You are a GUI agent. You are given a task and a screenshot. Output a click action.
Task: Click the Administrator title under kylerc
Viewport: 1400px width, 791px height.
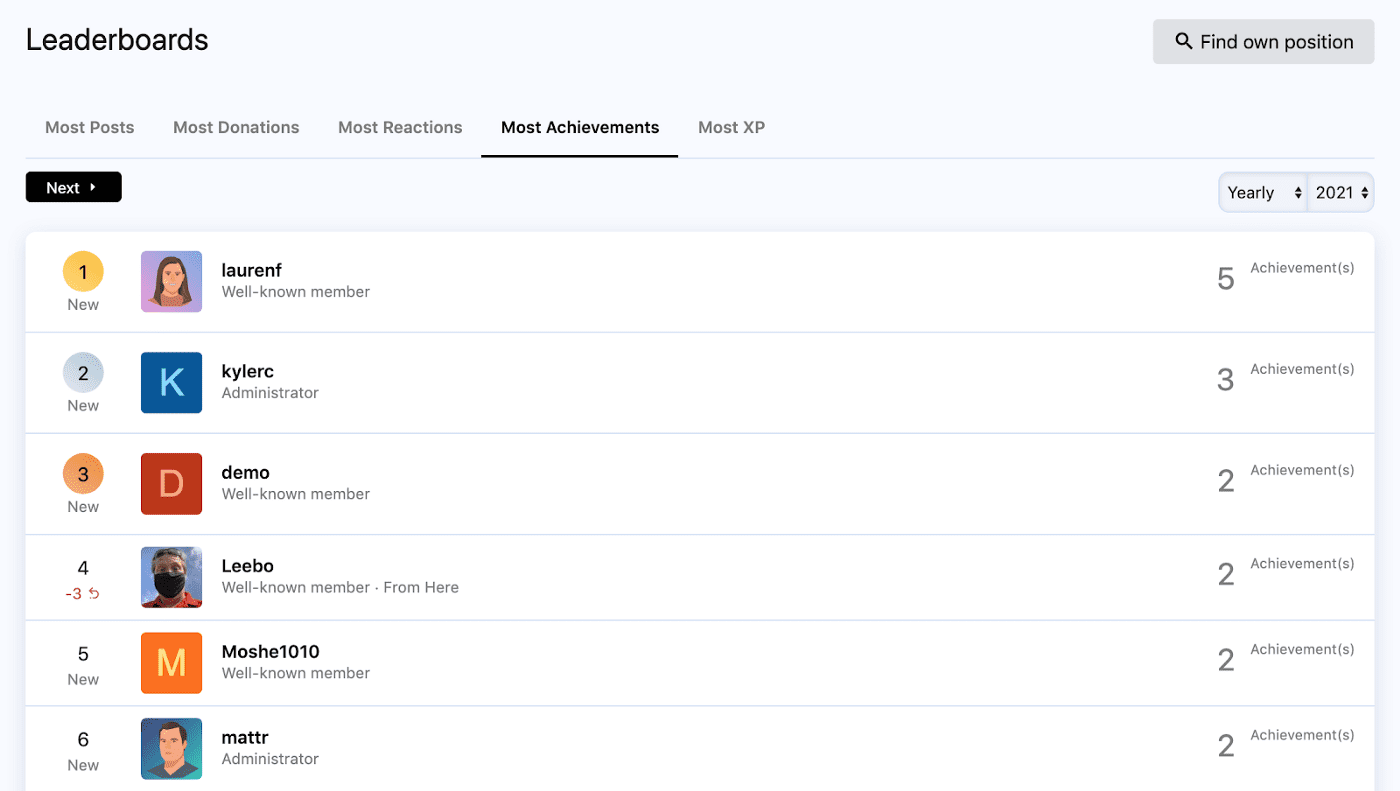(x=270, y=393)
